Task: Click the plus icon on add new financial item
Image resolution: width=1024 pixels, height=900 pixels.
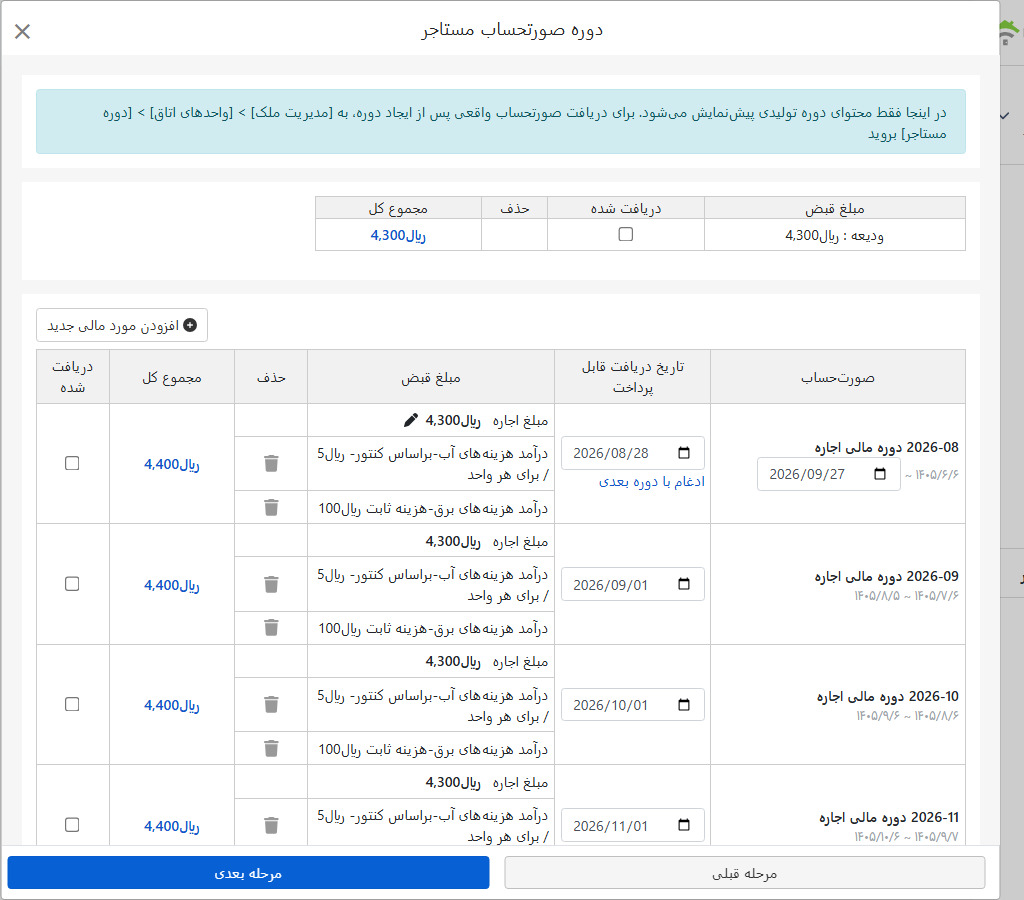Action: point(190,325)
